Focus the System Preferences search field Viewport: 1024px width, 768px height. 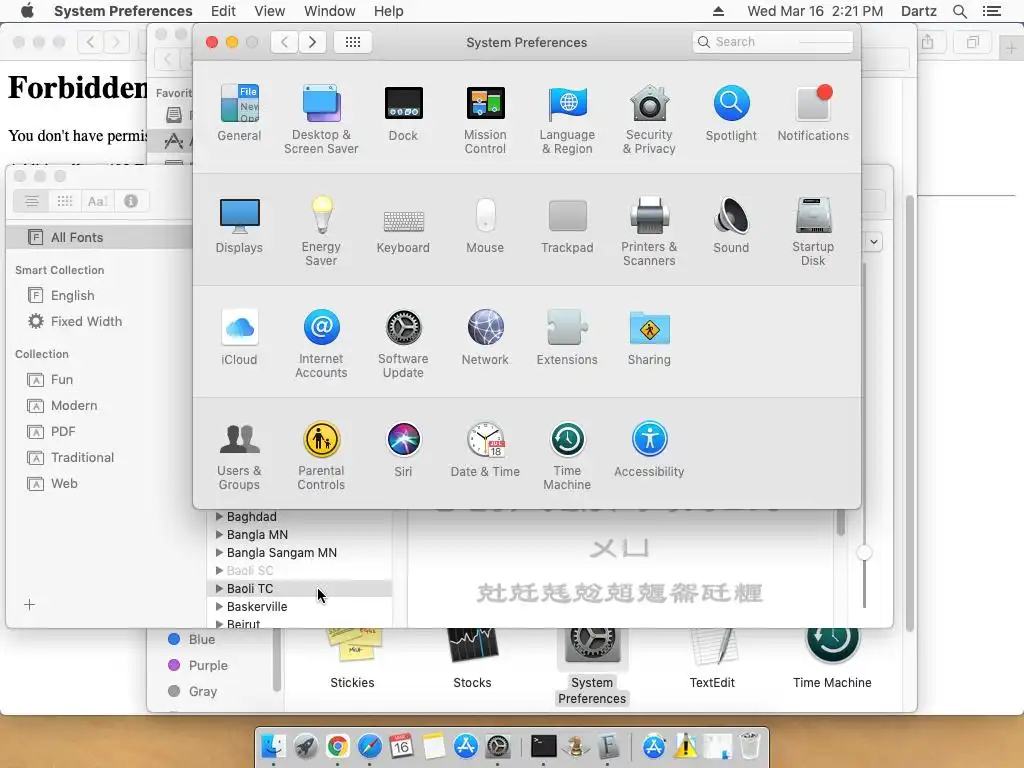(x=773, y=42)
